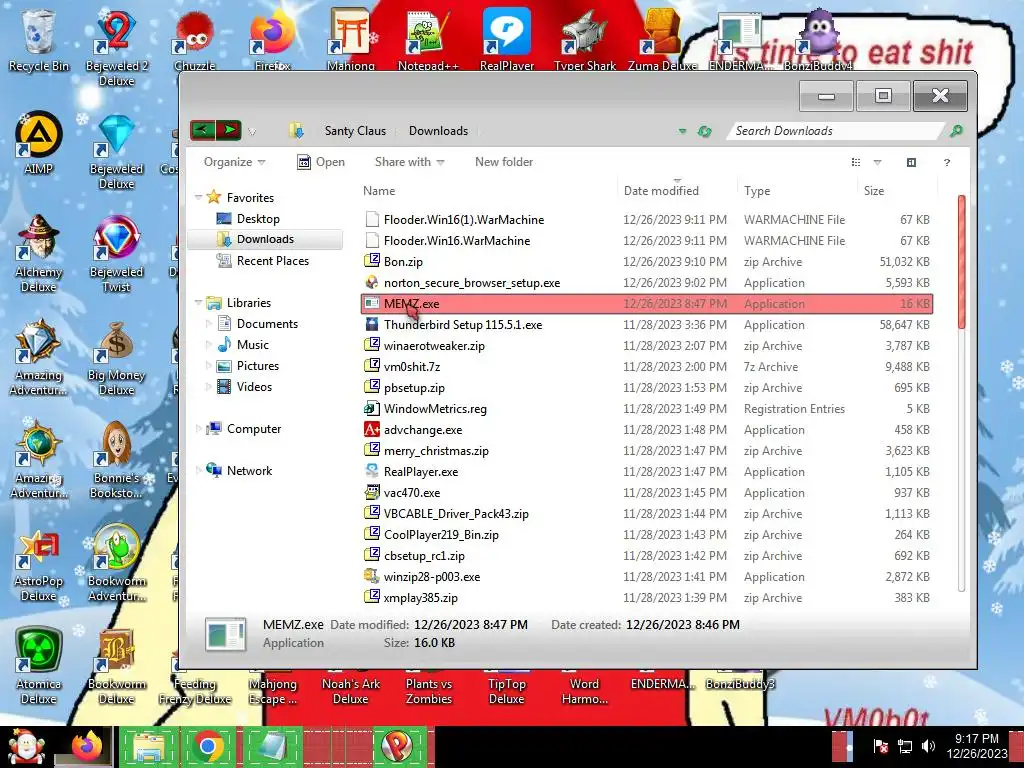Viewport: 1024px width, 768px height.
Task: Select Recent Places in Favorites
Action: [272, 261]
